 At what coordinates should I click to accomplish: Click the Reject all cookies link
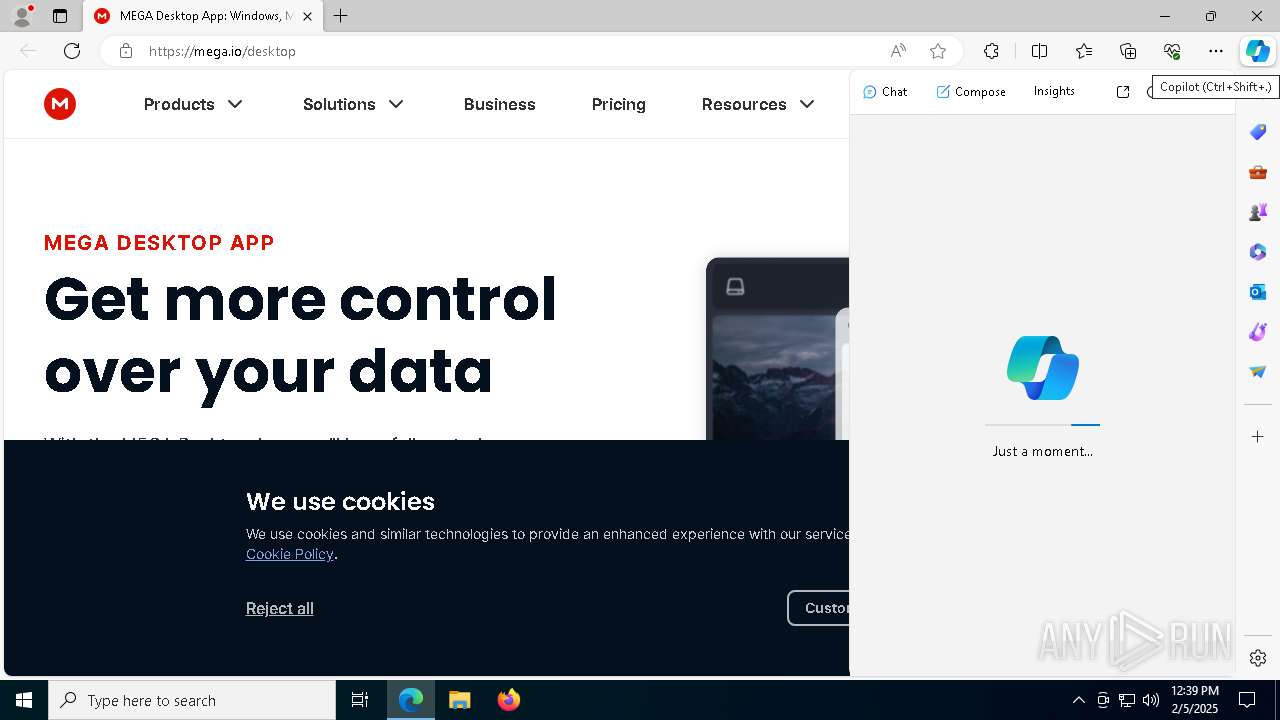(279, 608)
